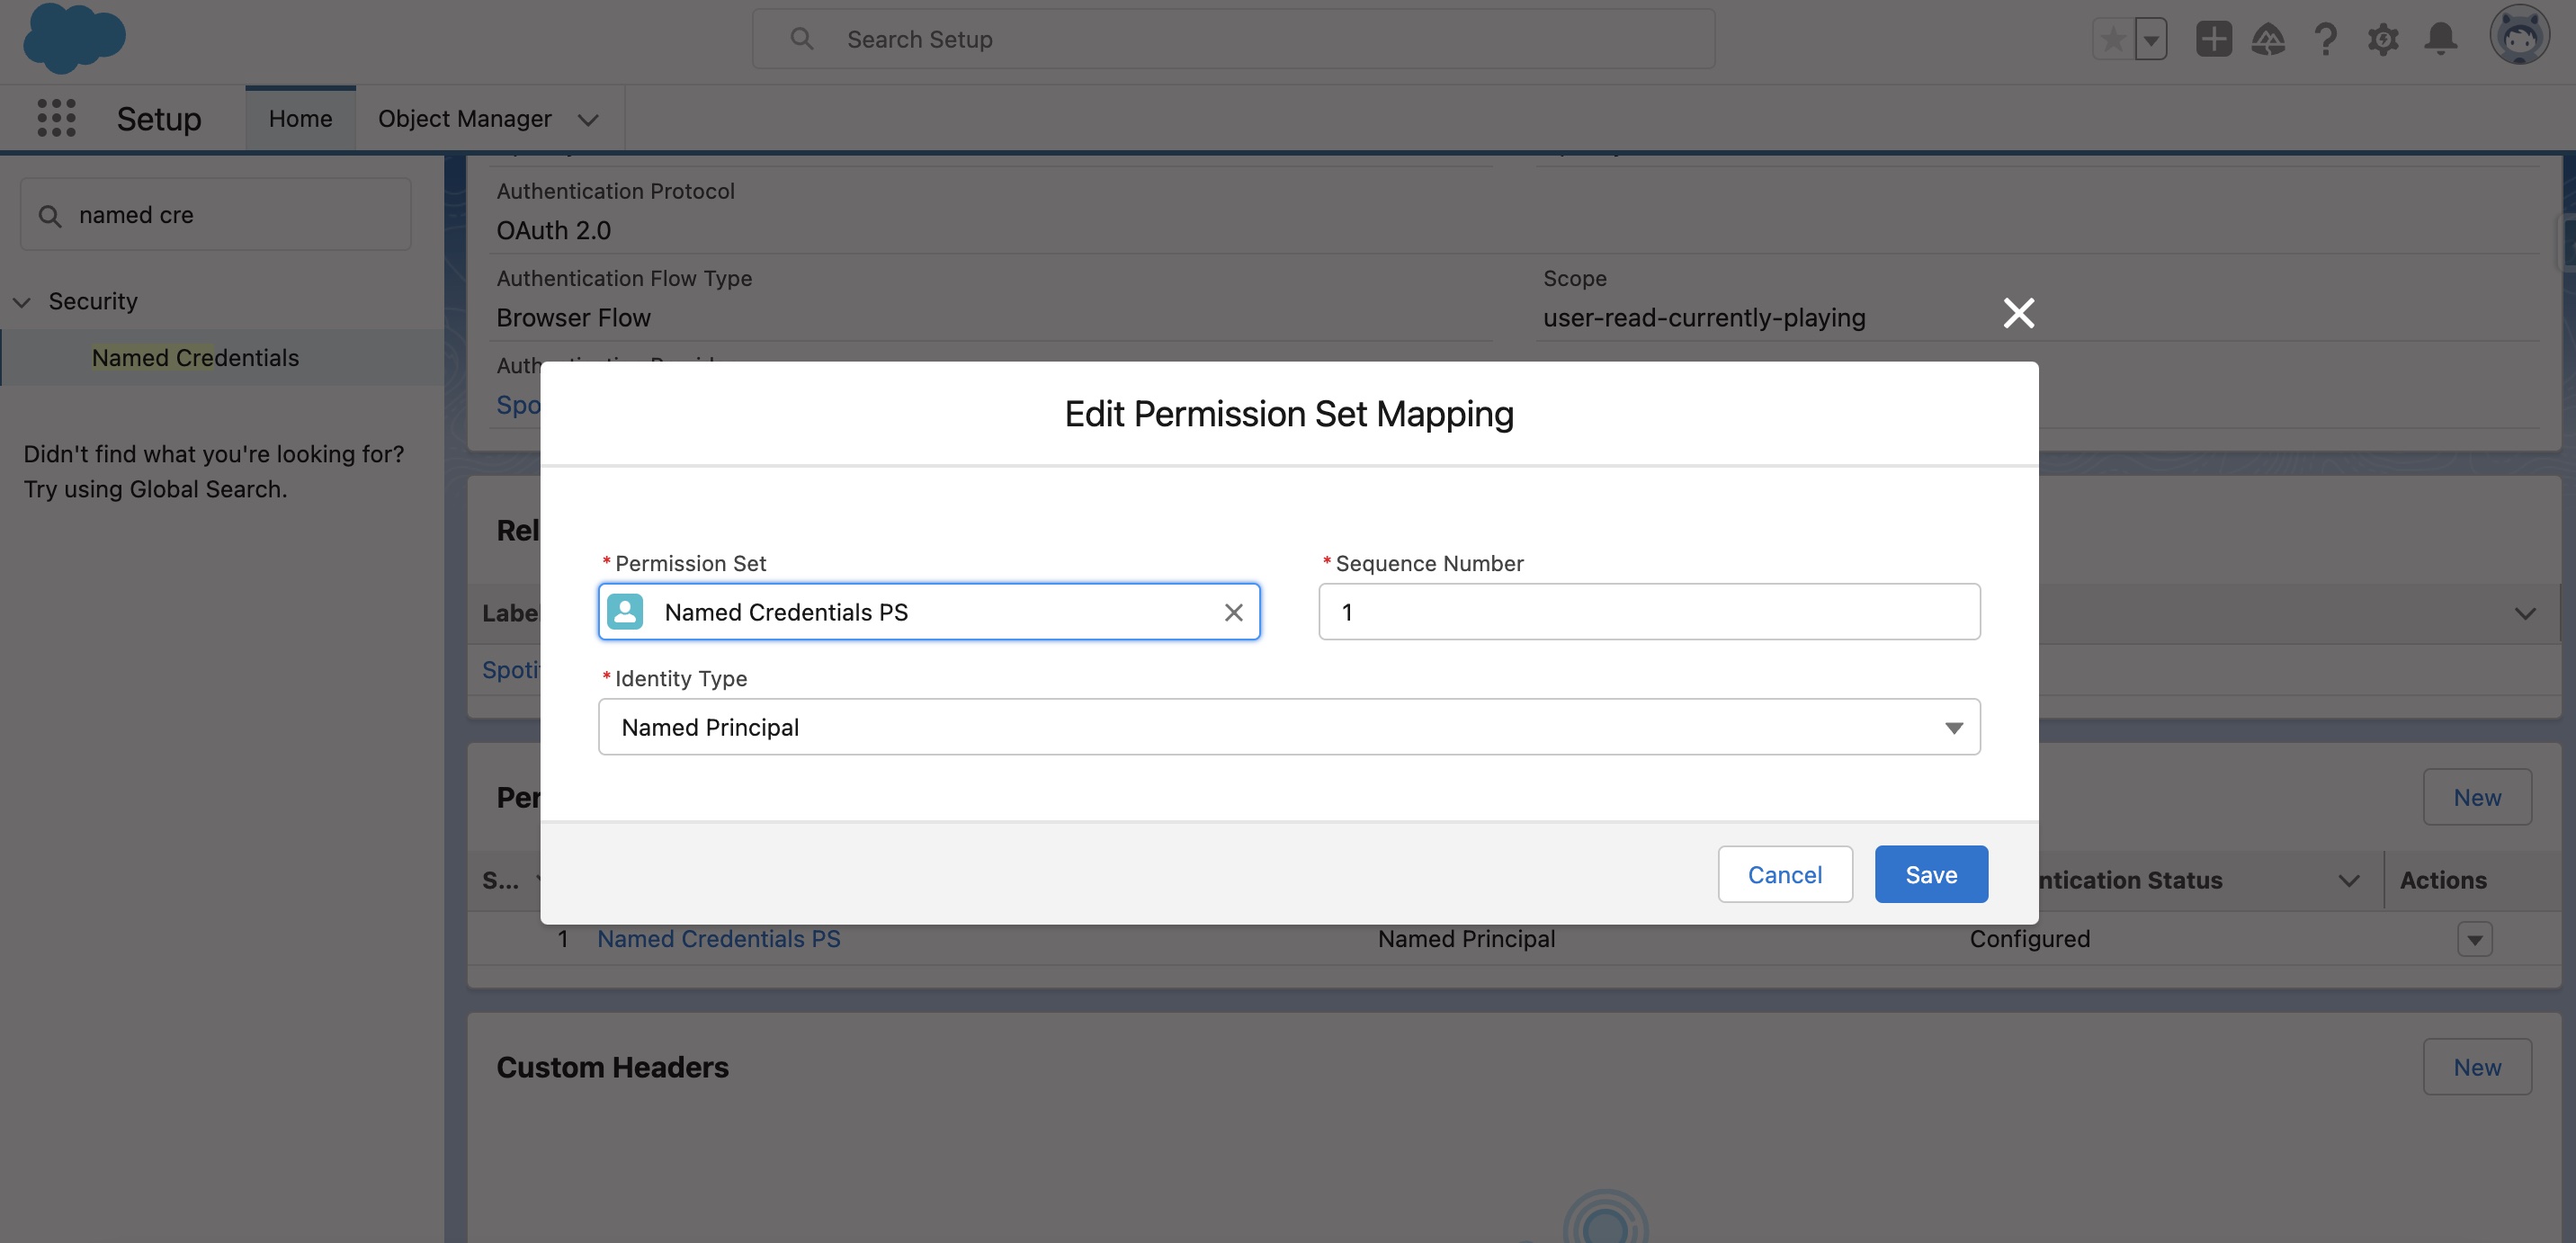
Task: Open the column chevron in Related Named Credentials table
Action: [2524, 614]
